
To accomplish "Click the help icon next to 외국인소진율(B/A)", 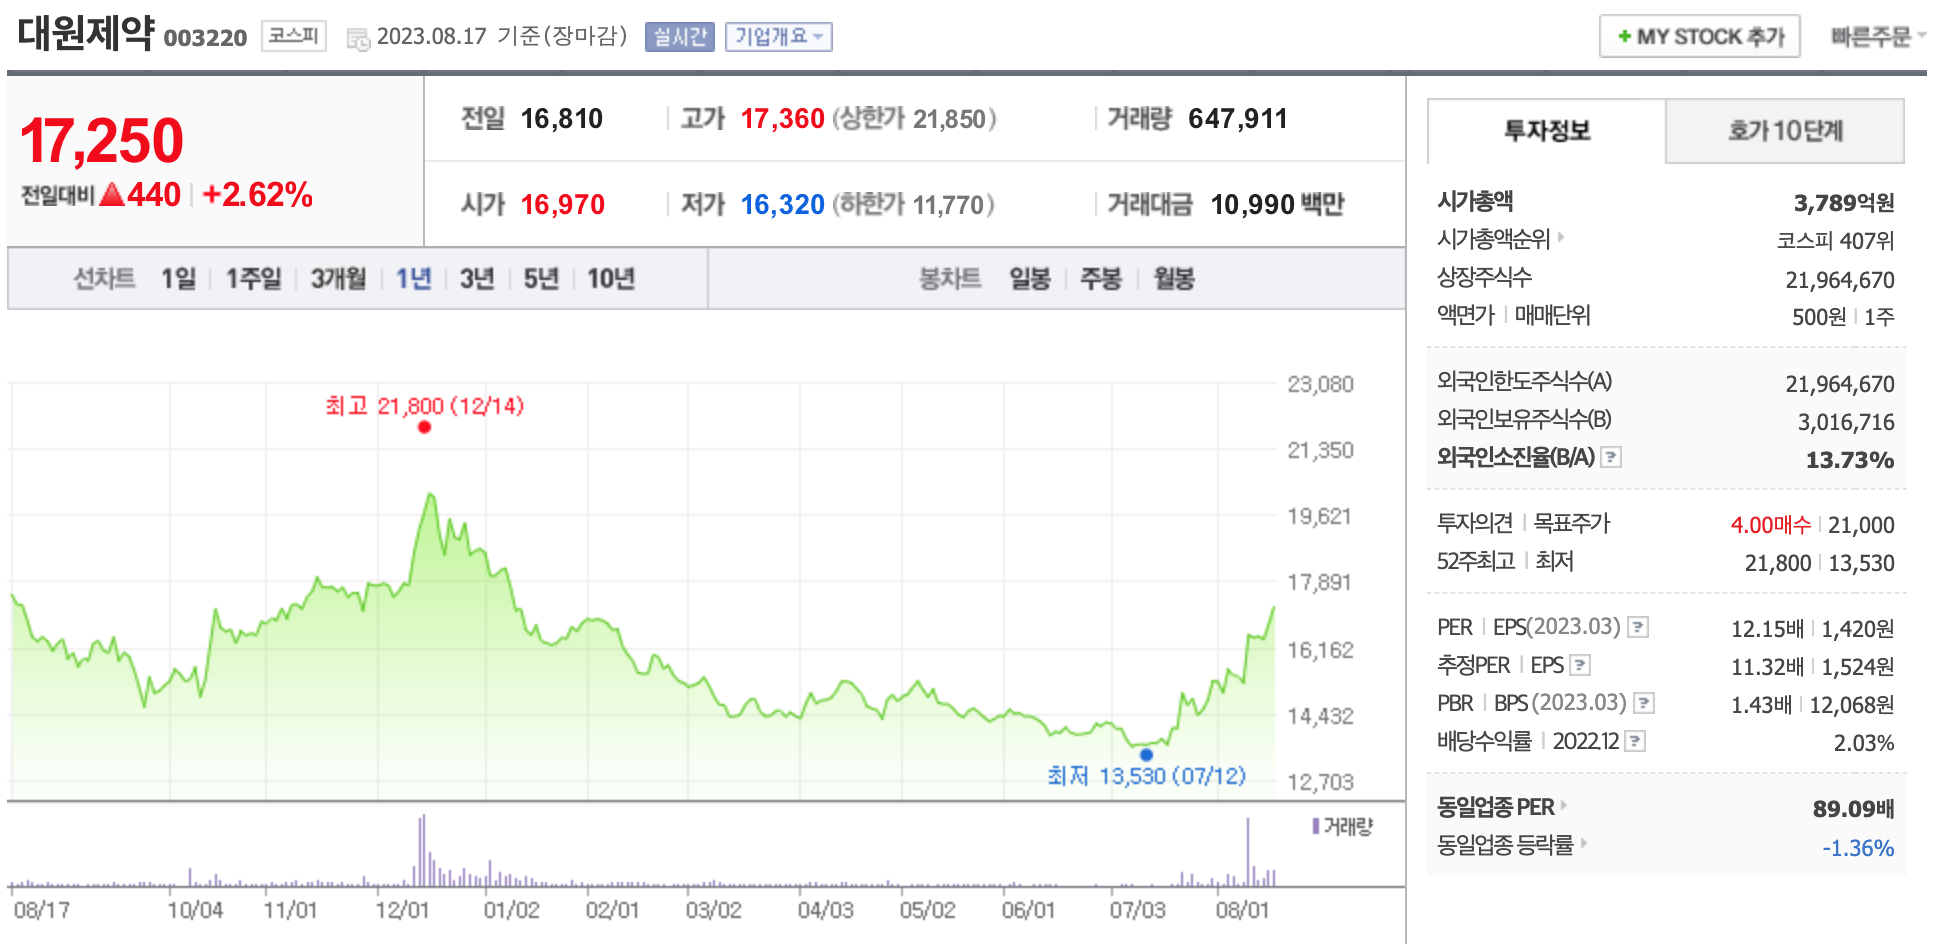I will click(1611, 457).
